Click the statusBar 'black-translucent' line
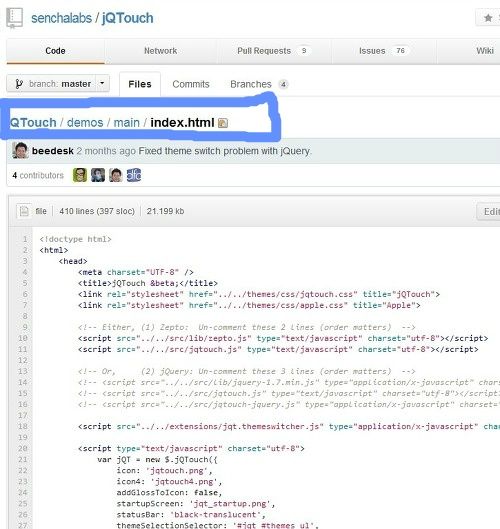 [191, 514]
